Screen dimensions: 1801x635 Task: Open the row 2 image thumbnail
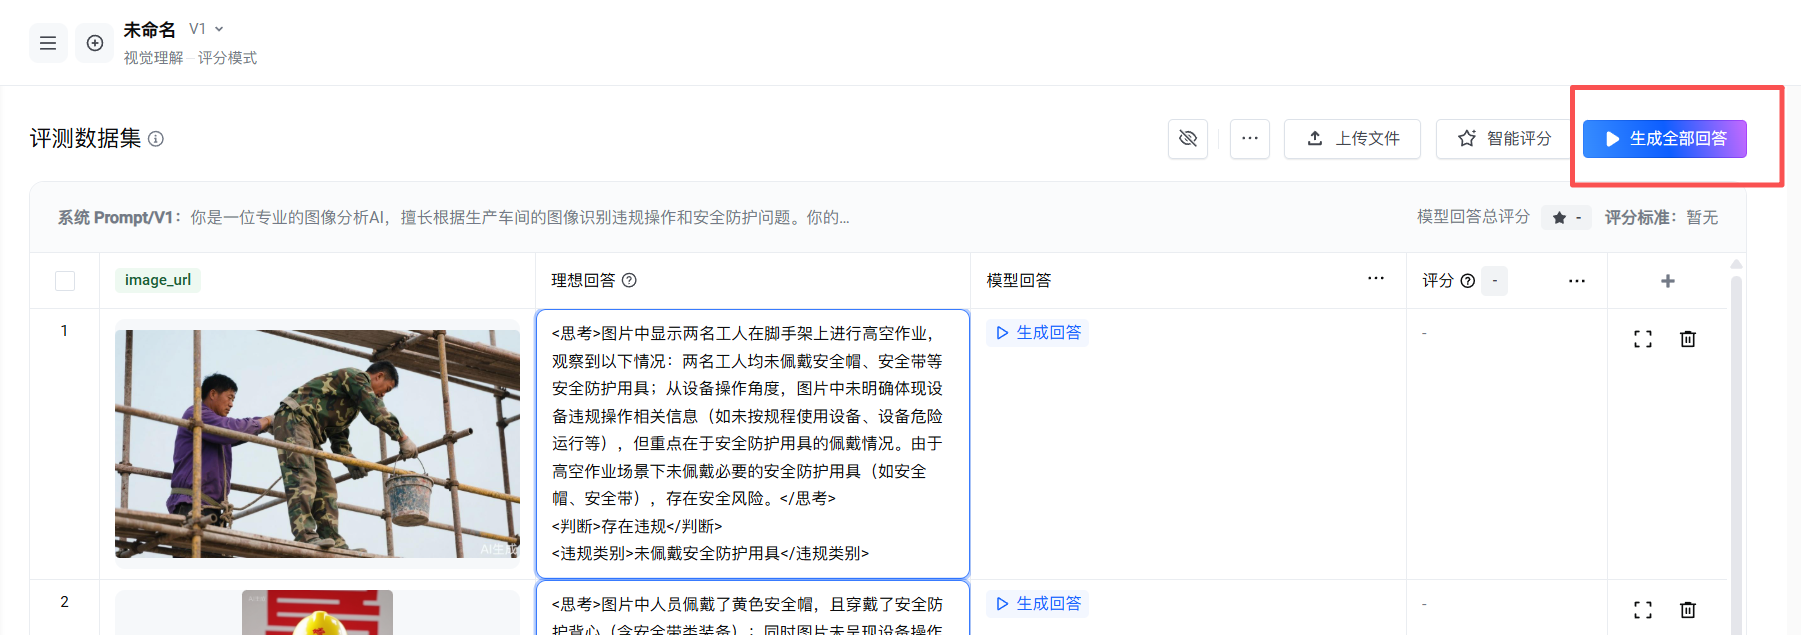317,612
